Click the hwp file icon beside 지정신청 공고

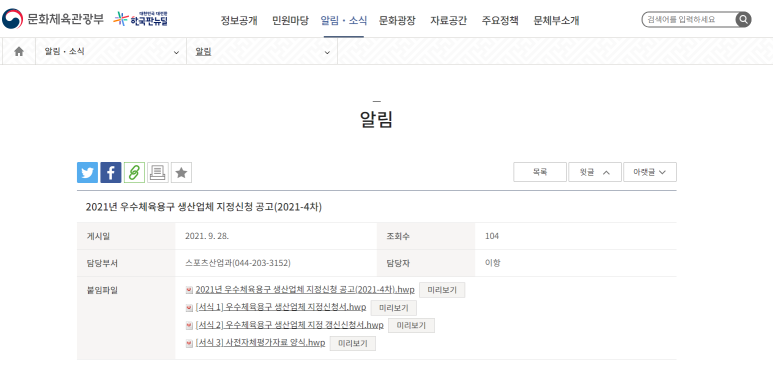pyautogui.click(x=189, y=290)
